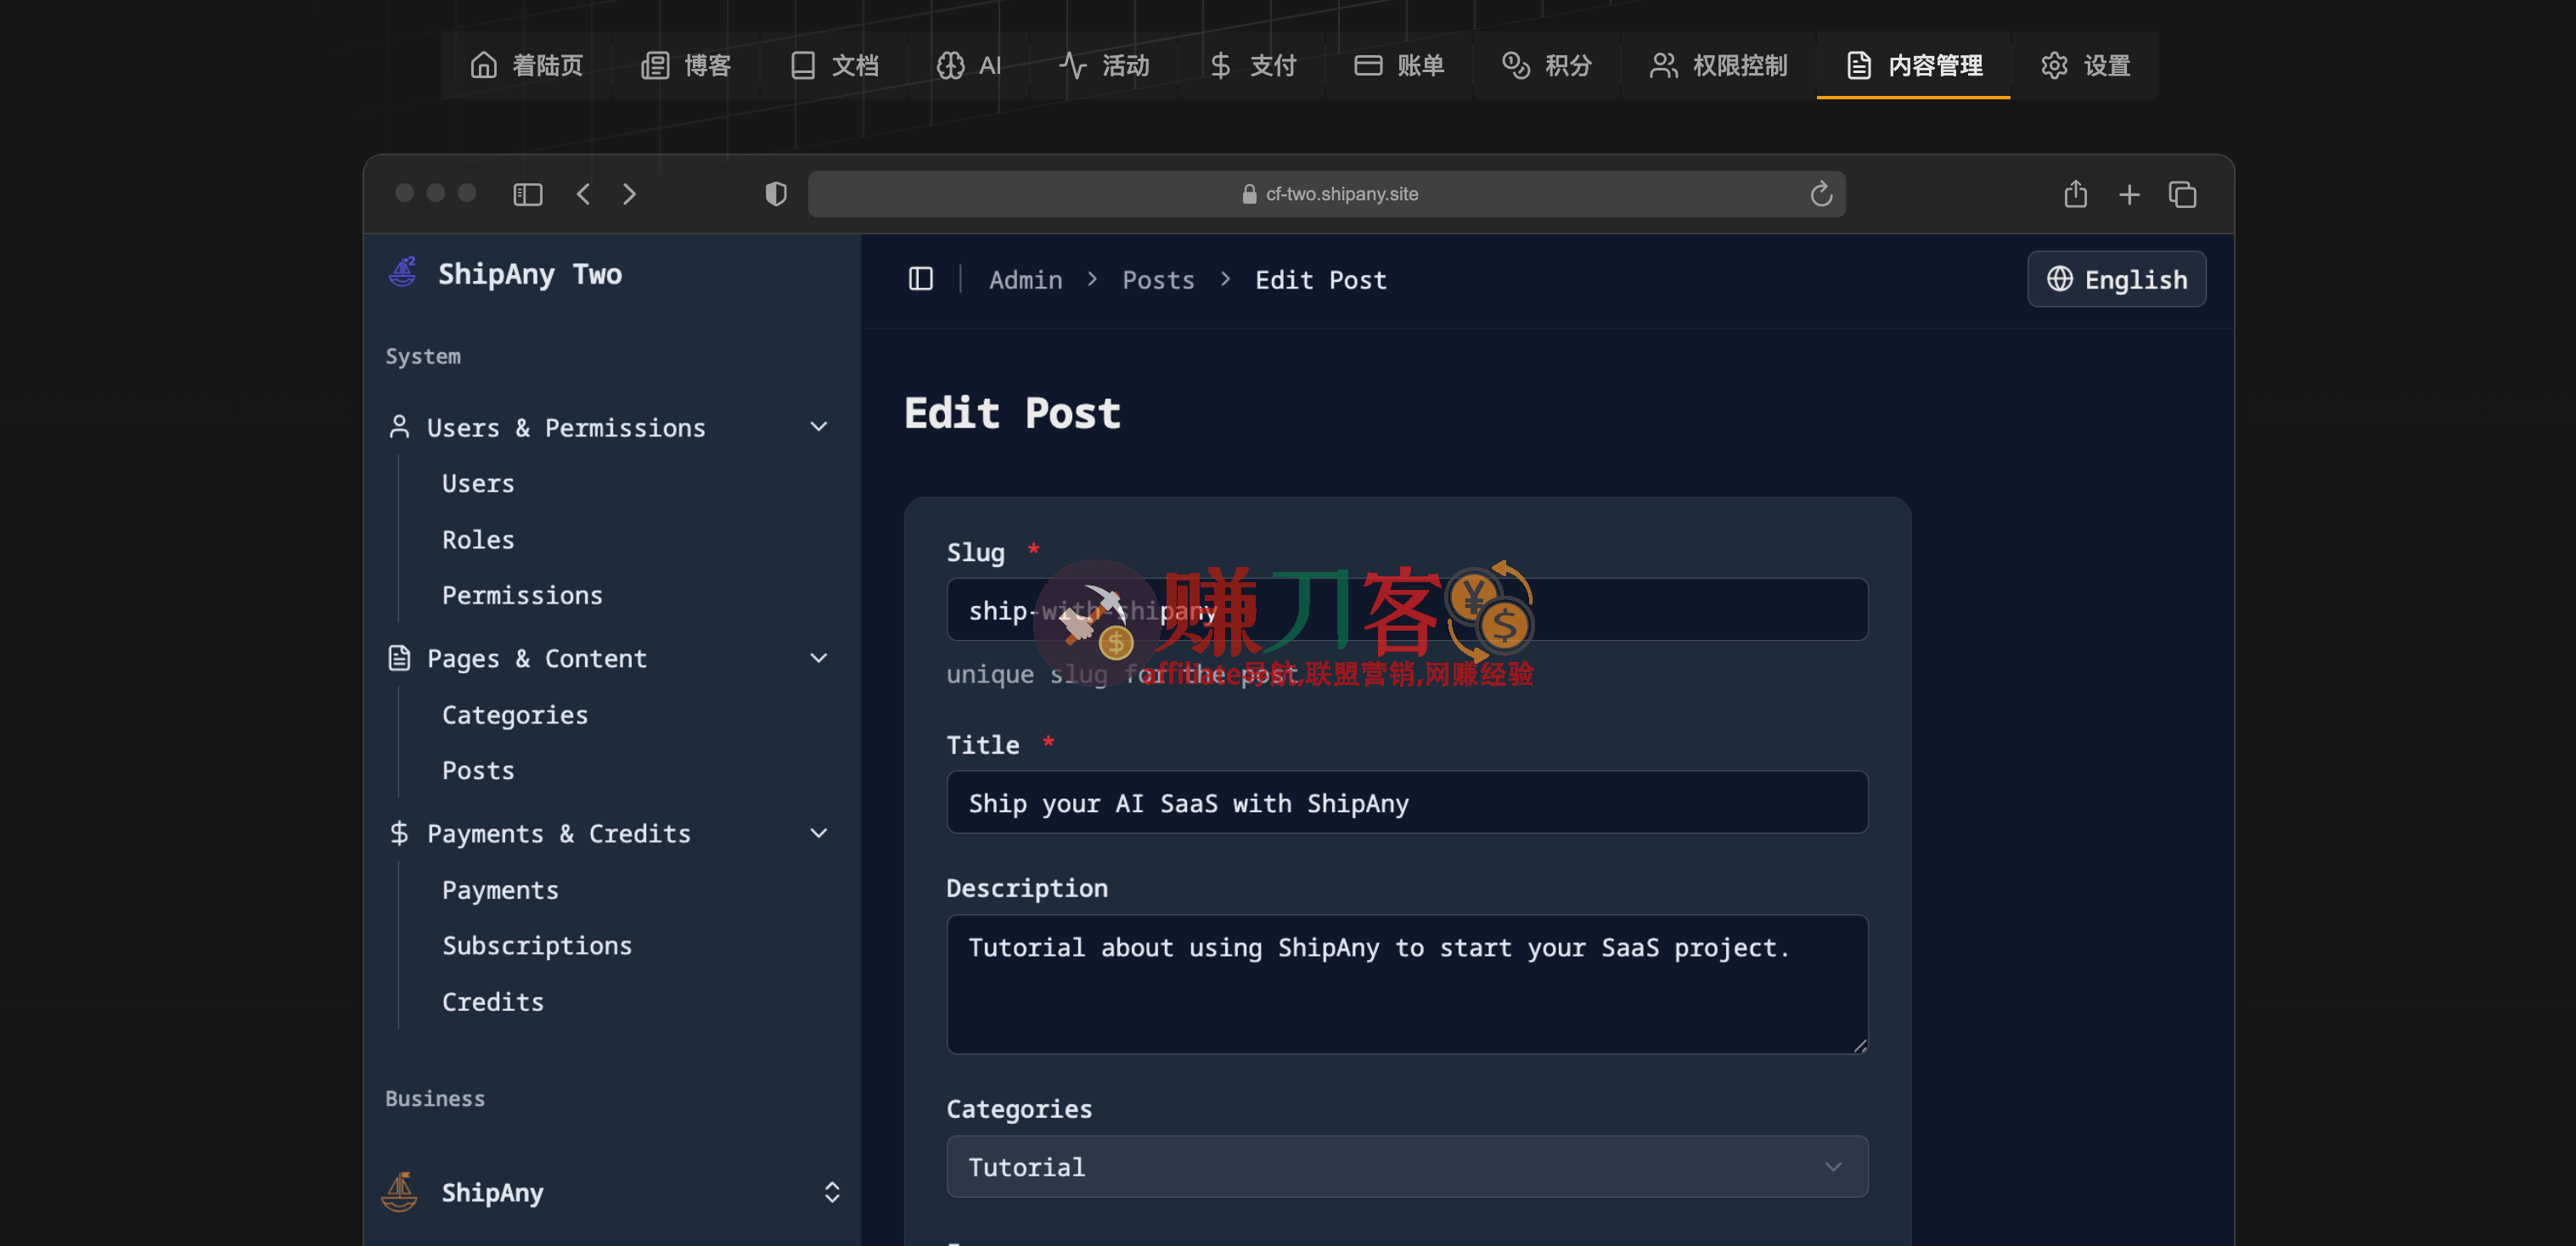Open the AI tab

click(969, 66)
